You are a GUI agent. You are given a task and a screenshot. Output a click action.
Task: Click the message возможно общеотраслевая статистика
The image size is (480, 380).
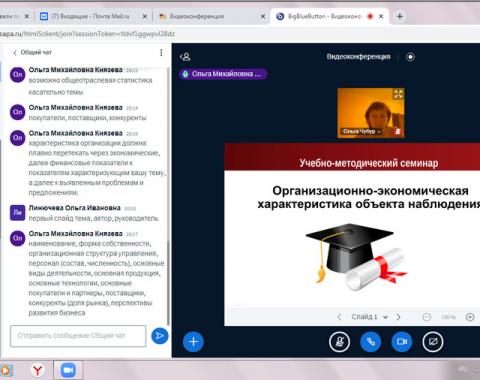click(x=90, y=86)
